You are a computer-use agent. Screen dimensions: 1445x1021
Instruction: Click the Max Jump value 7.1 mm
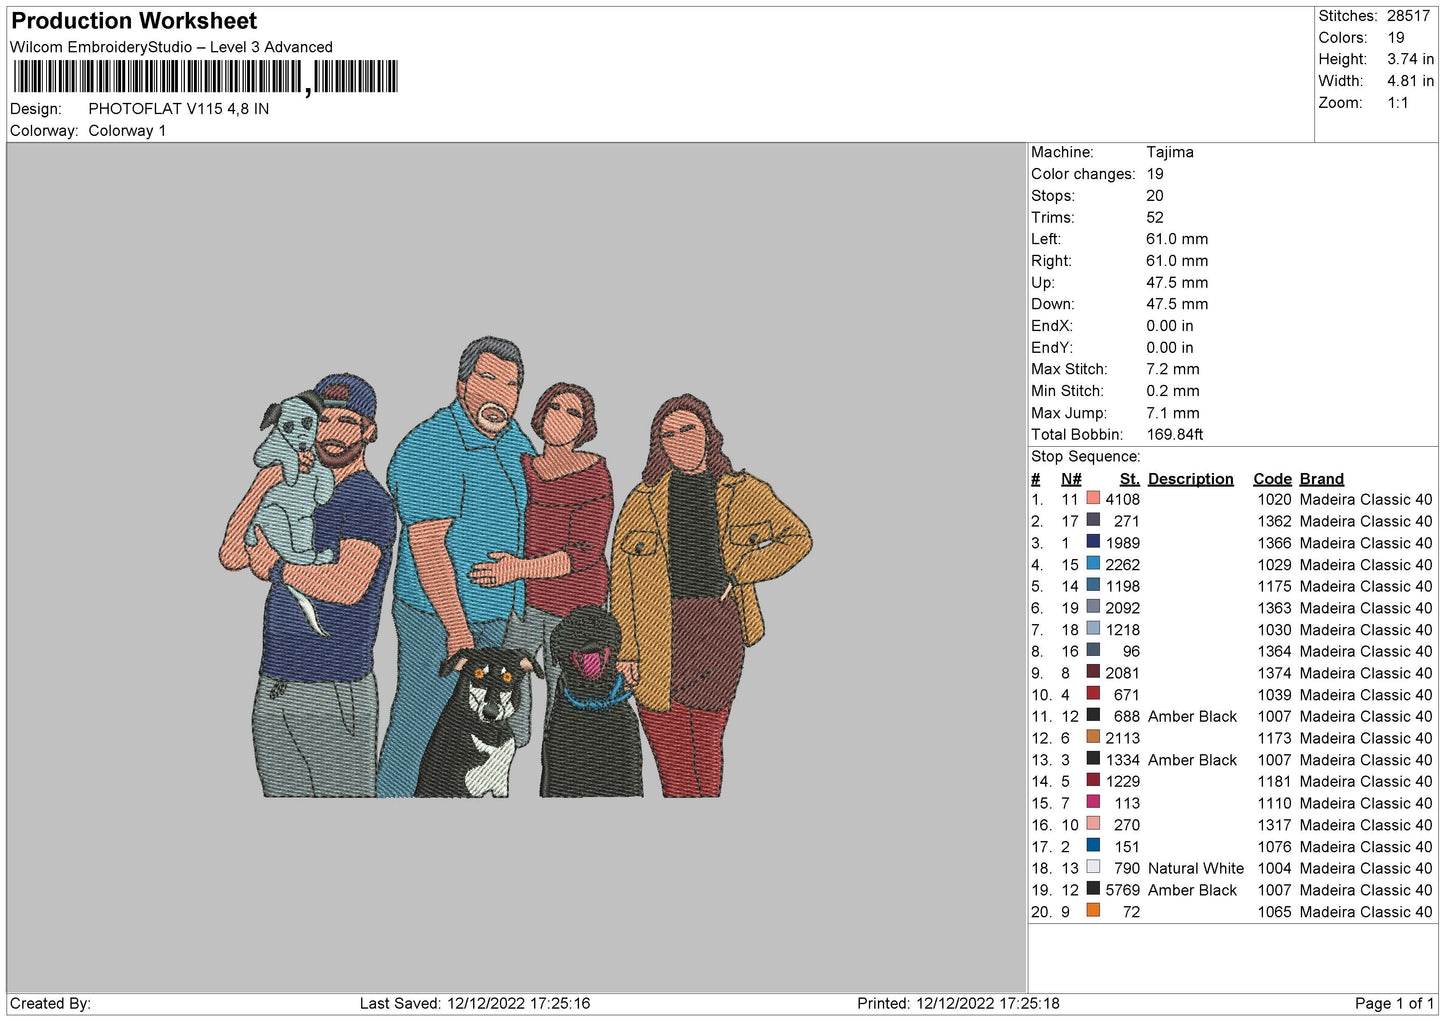pos(1172,413)
